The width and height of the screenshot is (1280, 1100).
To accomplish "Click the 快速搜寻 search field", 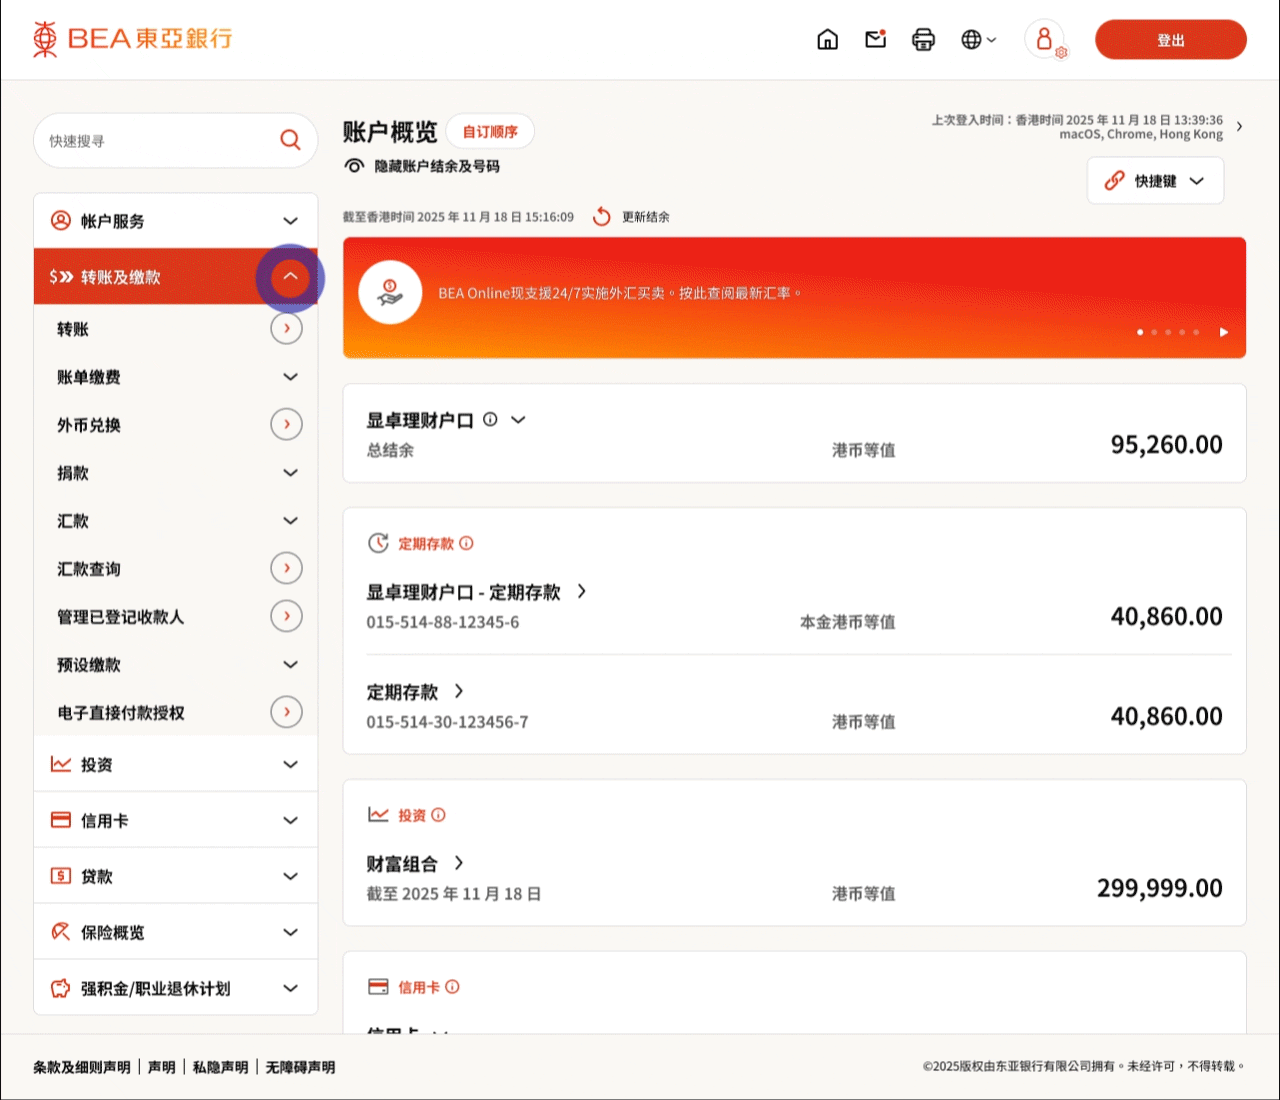I will pos(155,141).
